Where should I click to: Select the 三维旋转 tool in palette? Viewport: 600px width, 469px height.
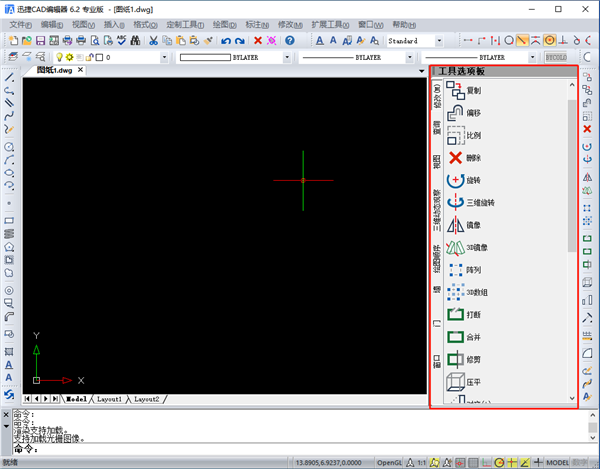(x=471, y=202)
